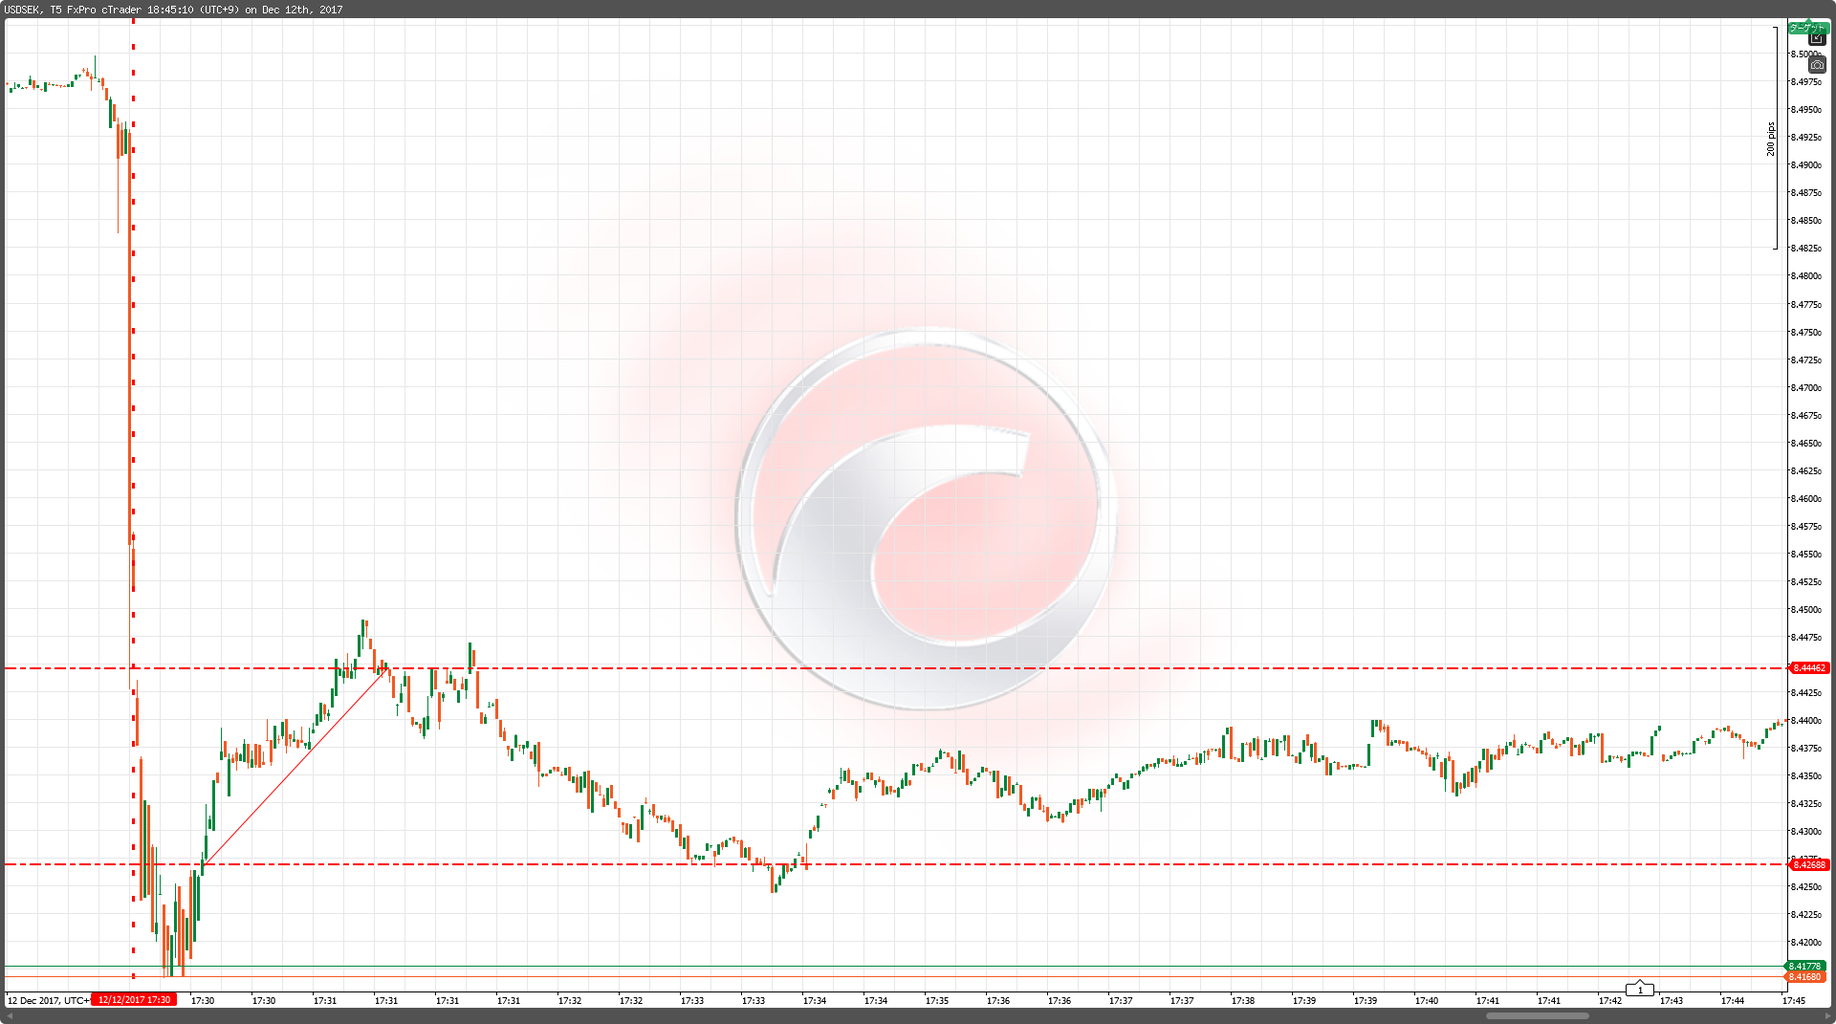Click the 17:40 time axis label
The image size is (1836, 1024).
[x=1427, y=1000]
